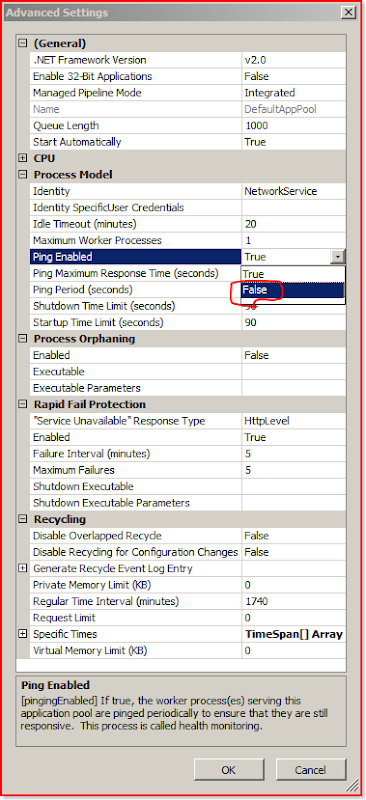The width and height of the screenshot is (366, 800).
Task: Select "Service Unavailable" Response Type row
Action: (188, 421)
